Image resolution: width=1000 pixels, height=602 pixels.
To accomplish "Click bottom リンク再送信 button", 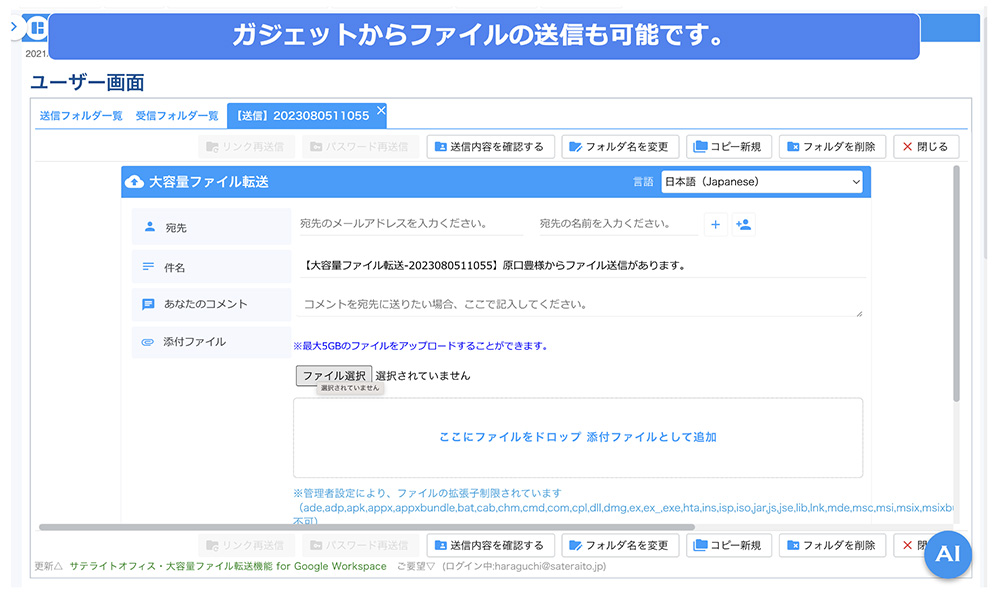I will 246,545.
